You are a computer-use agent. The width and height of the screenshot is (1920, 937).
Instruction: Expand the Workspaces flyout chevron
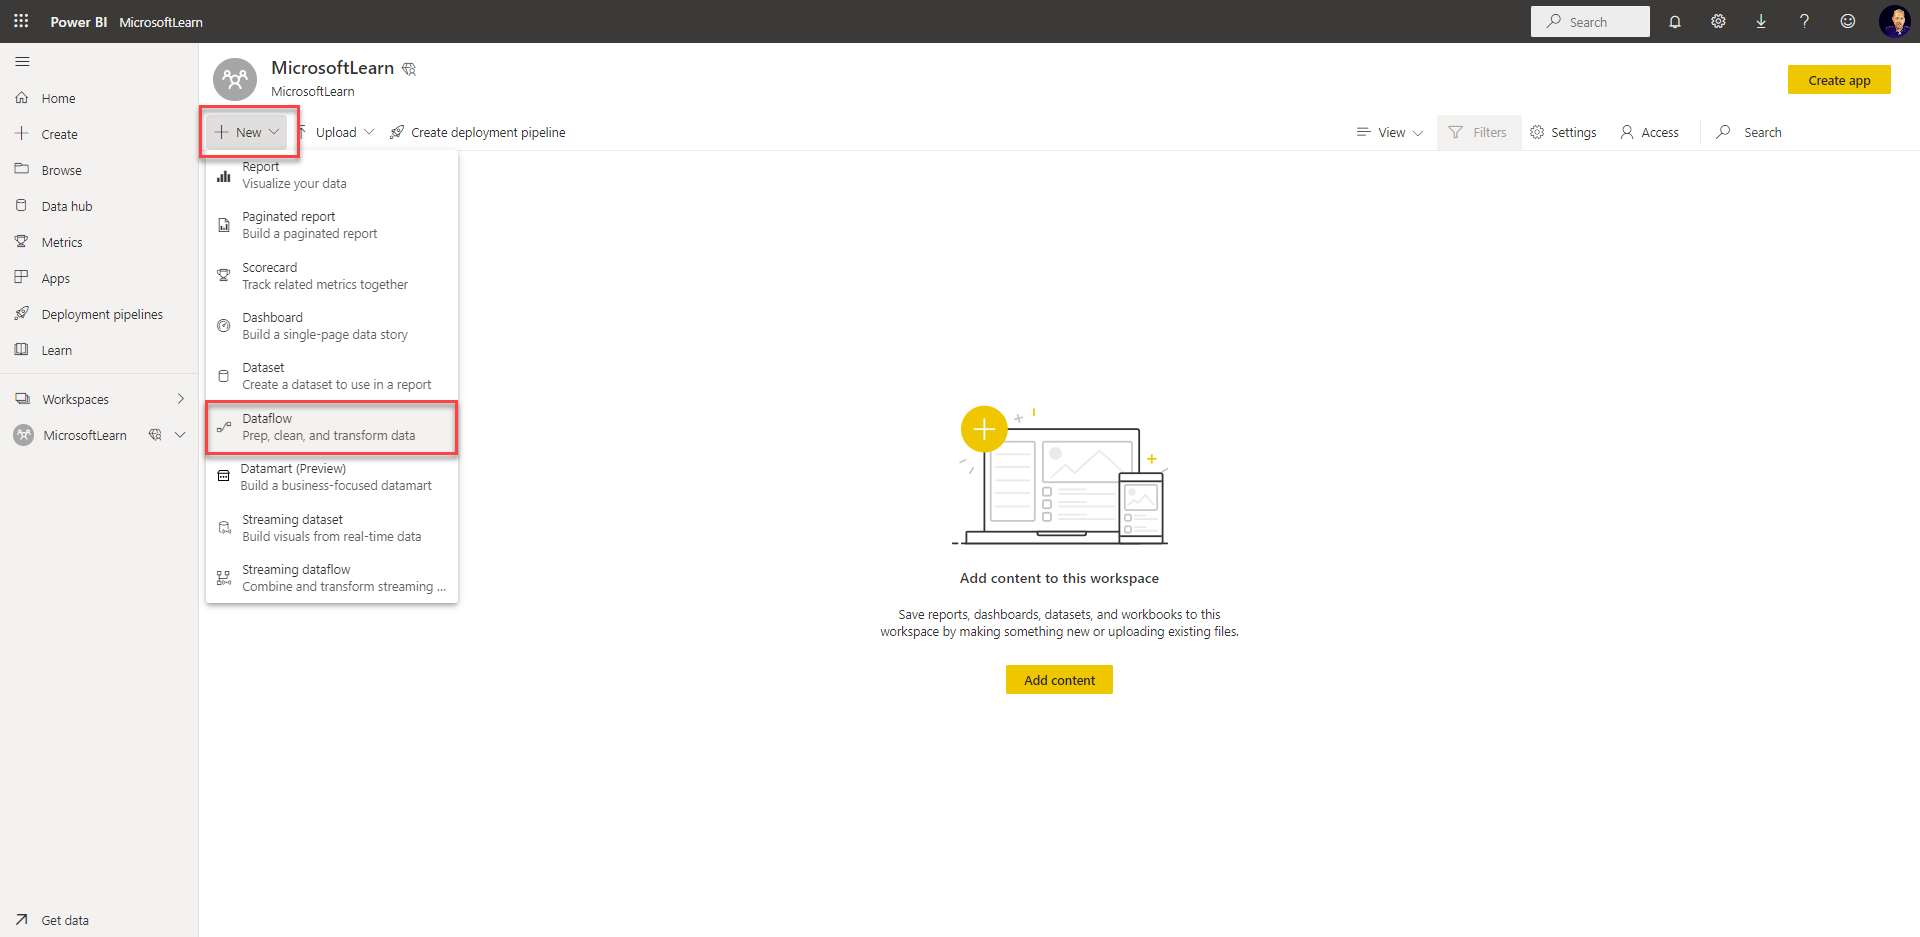point(181,399)
